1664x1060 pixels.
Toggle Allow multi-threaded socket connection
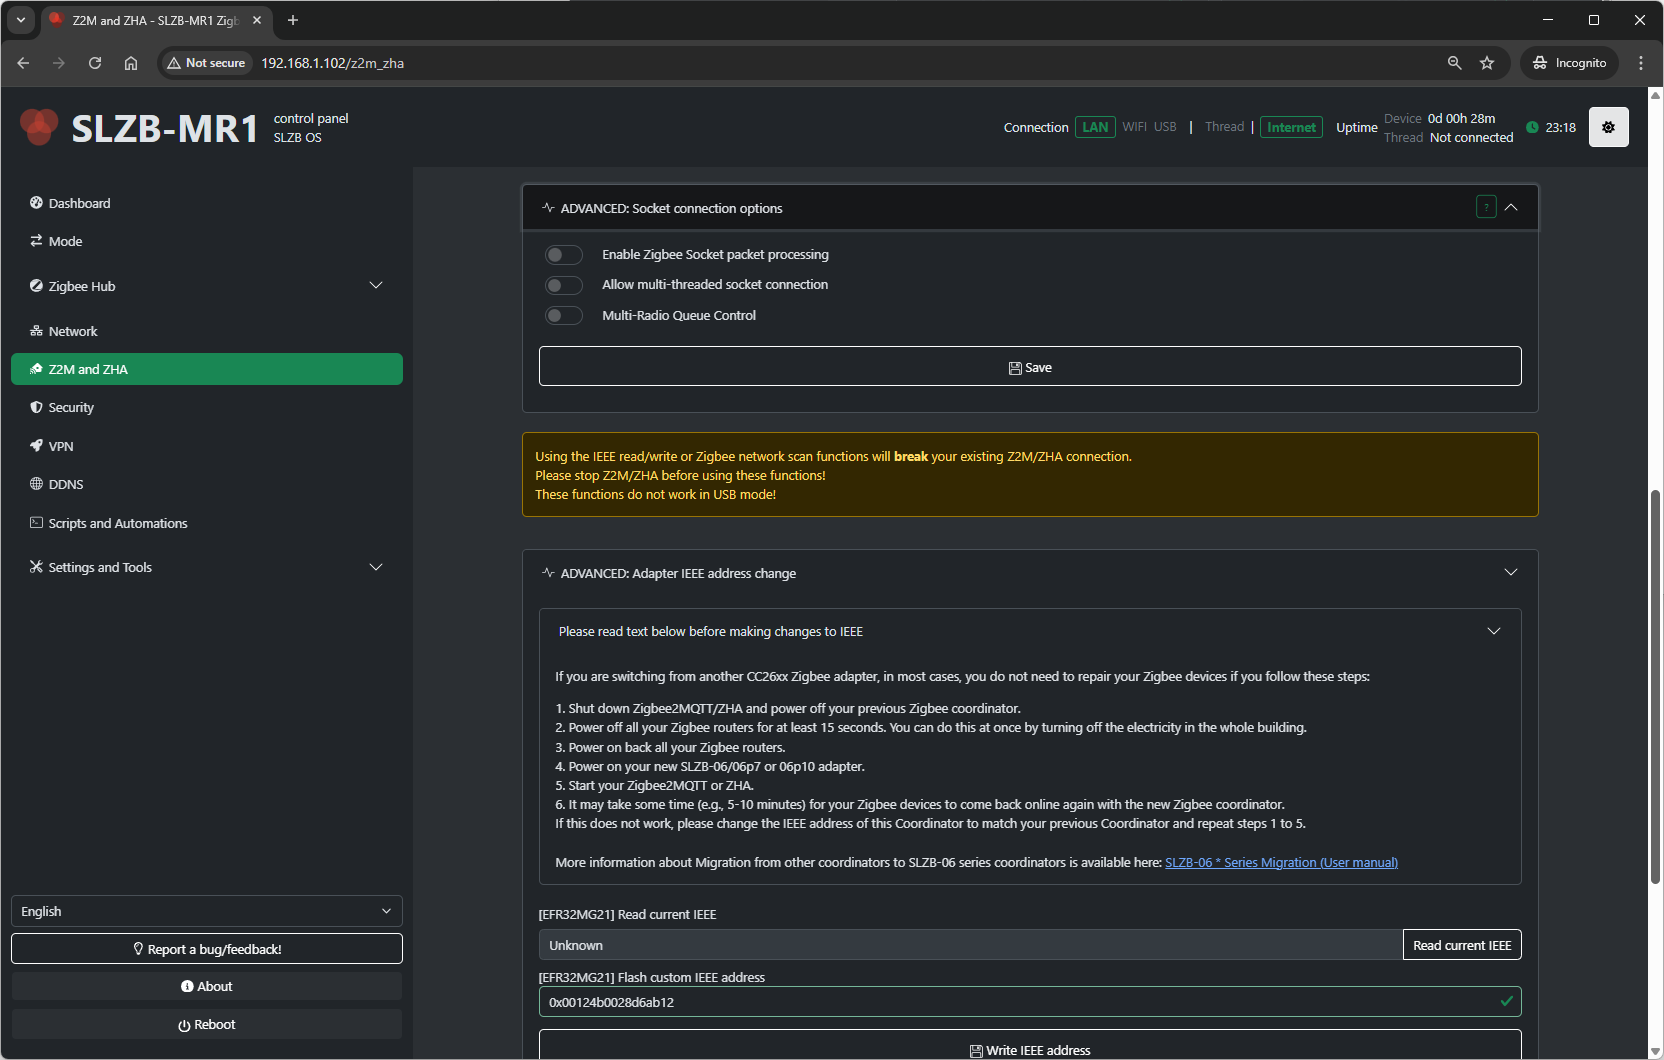564,285
